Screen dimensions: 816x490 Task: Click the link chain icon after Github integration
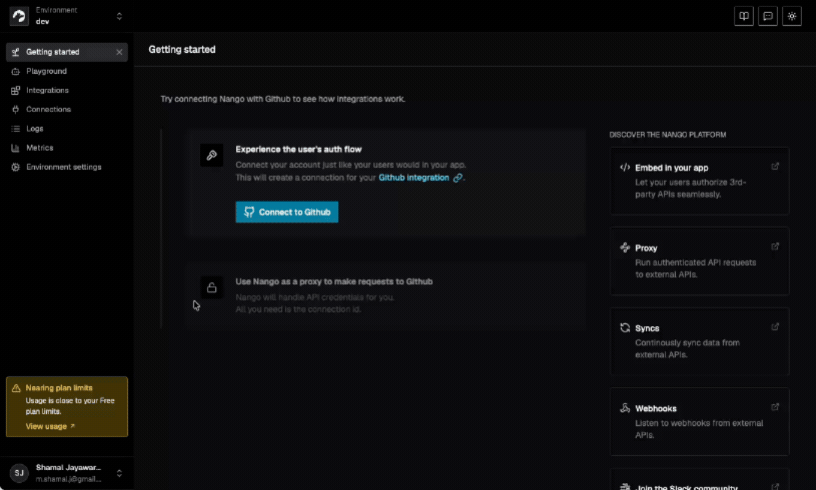[x=457, y=178]
